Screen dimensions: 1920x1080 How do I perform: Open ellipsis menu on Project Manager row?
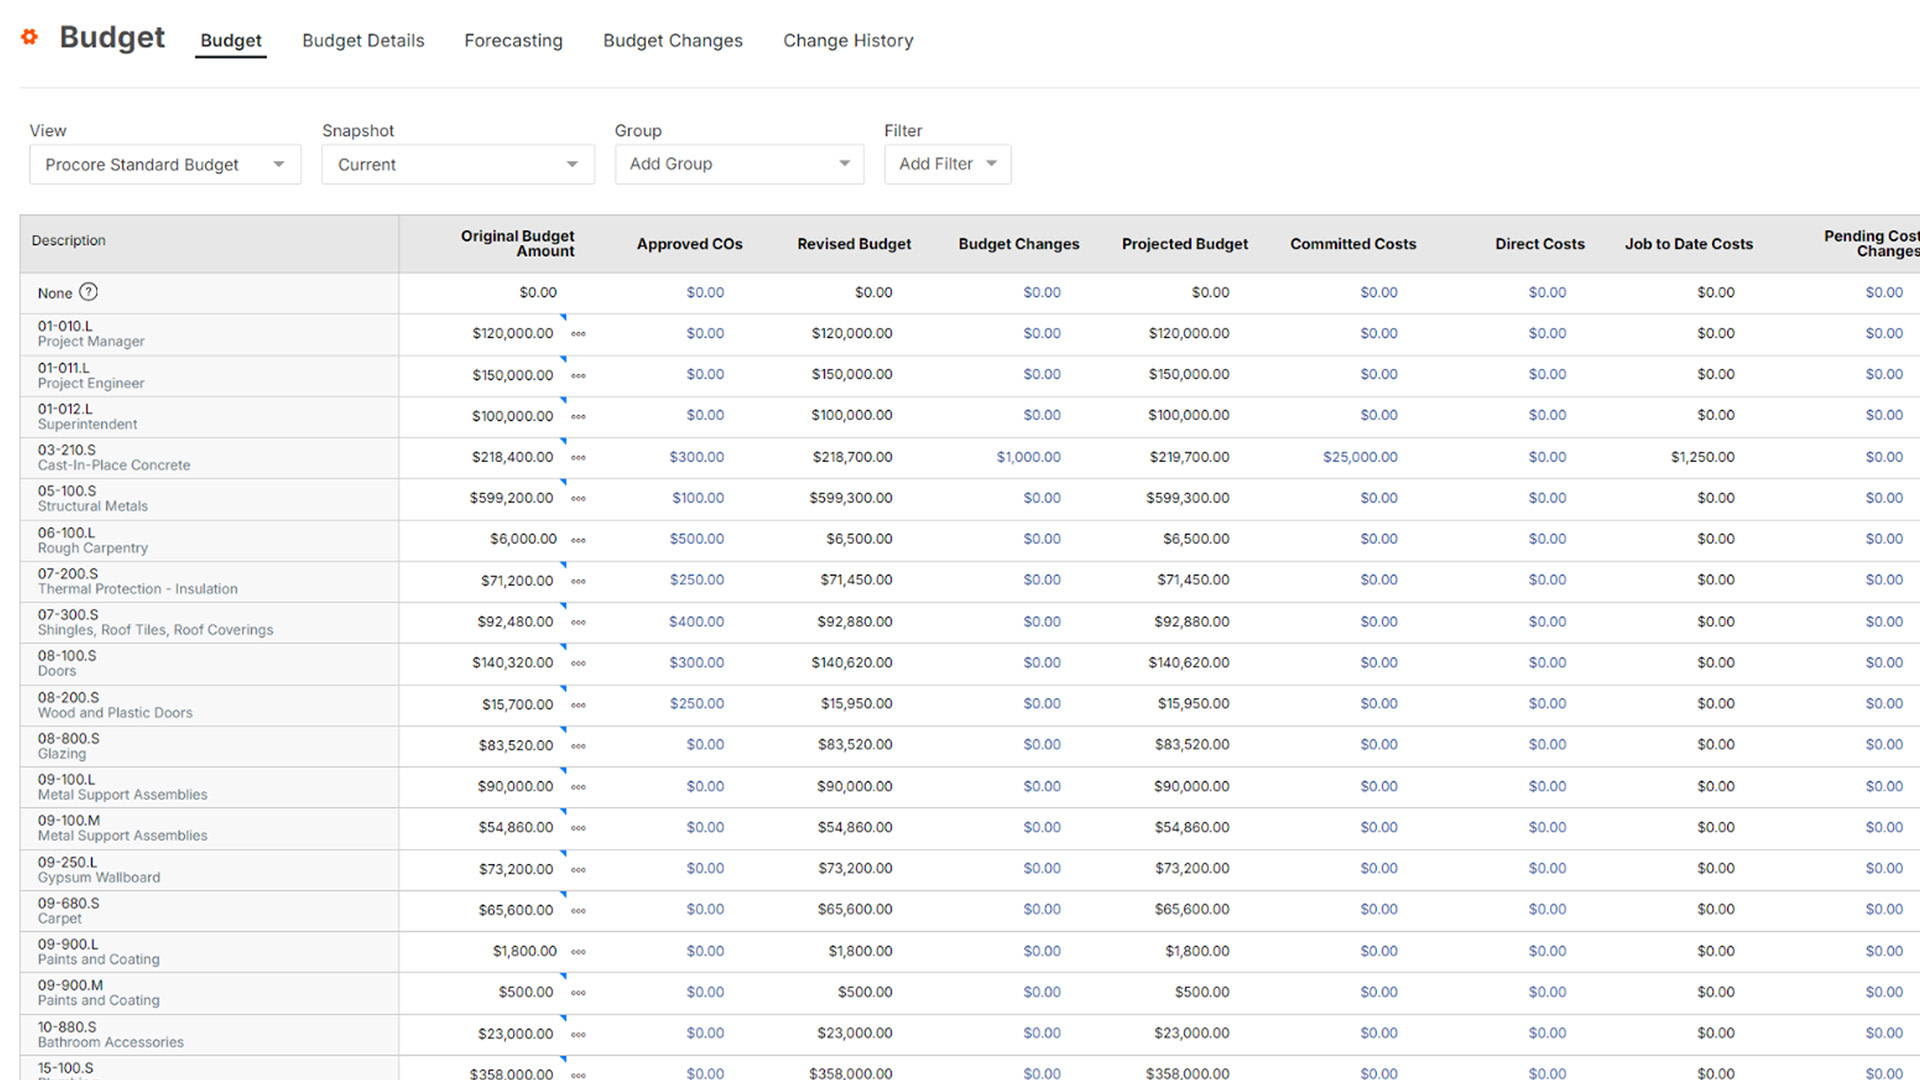pyautogui.click(x=578, y=334)
